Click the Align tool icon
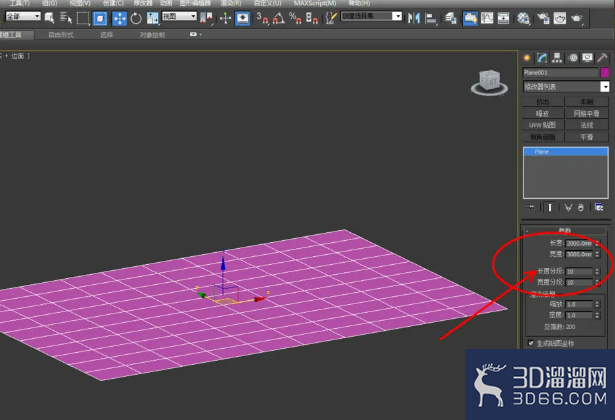The image size is (615, 420). (431, 18)
